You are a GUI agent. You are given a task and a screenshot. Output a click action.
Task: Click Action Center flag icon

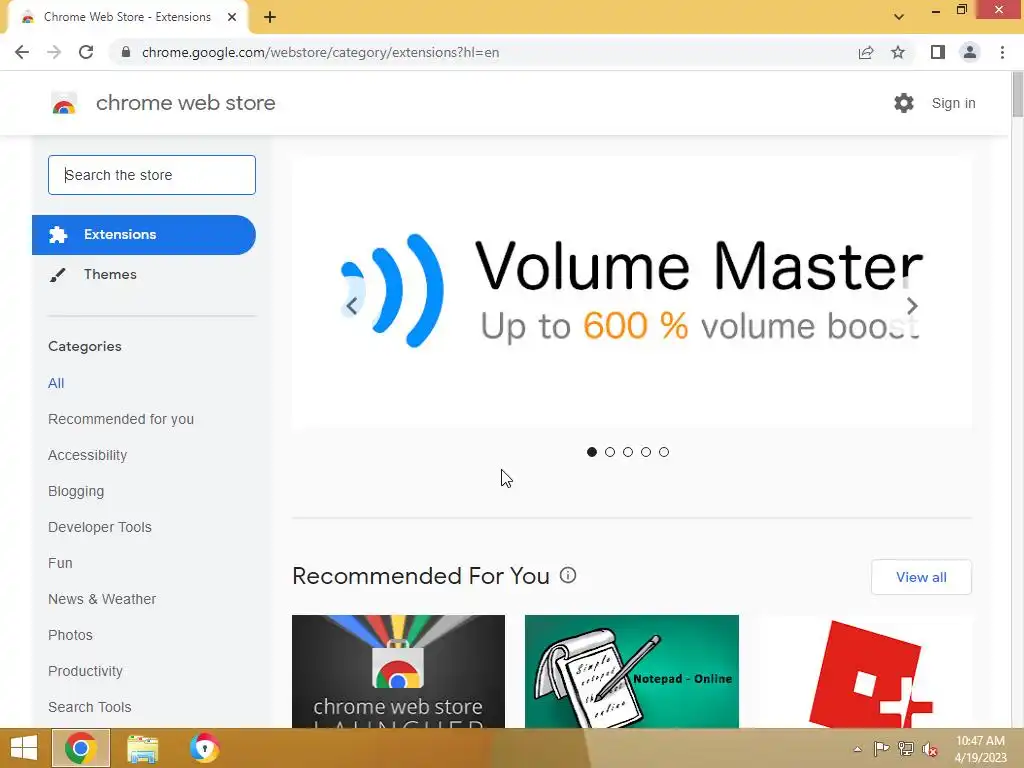tap(881, 749)
